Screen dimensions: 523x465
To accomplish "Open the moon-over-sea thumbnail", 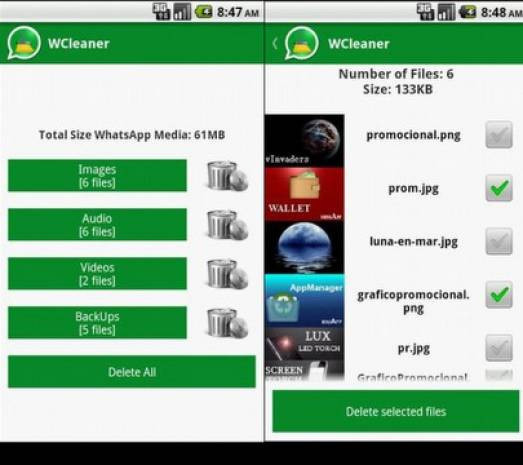I will [x=305, y=247].
